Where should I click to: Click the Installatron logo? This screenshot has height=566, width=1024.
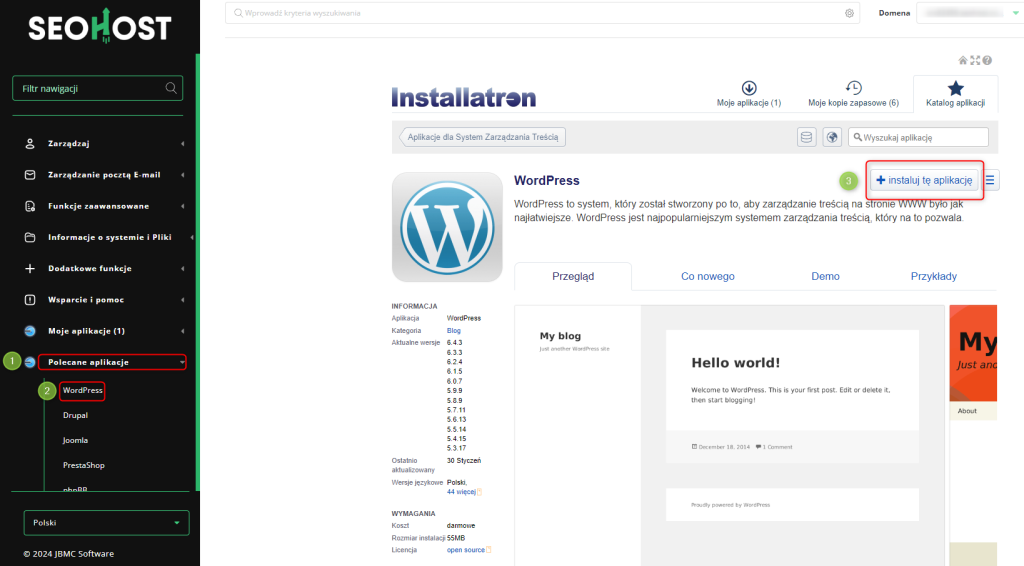pos(464,97)
